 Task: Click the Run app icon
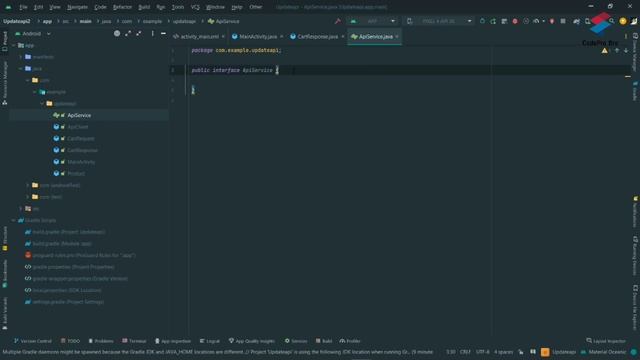[482, 21]
